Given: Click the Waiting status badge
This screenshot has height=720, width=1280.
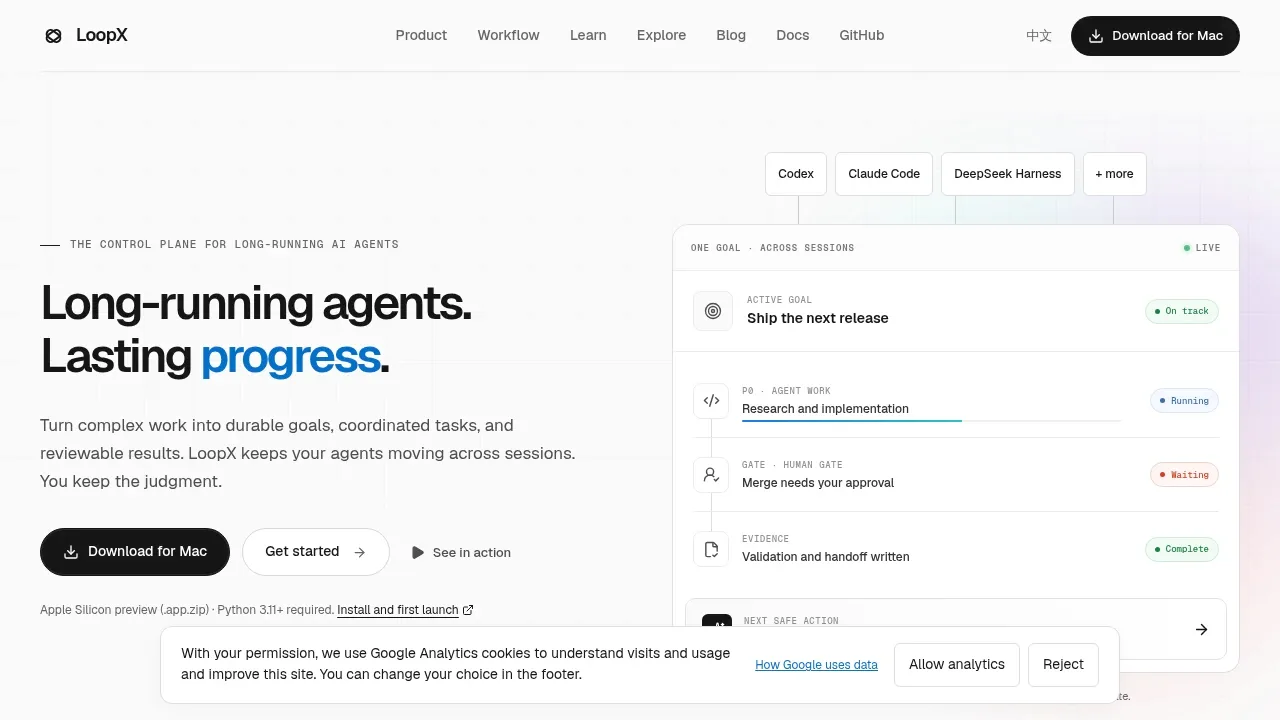Looking at the screenshot, I should point(1184,475).
